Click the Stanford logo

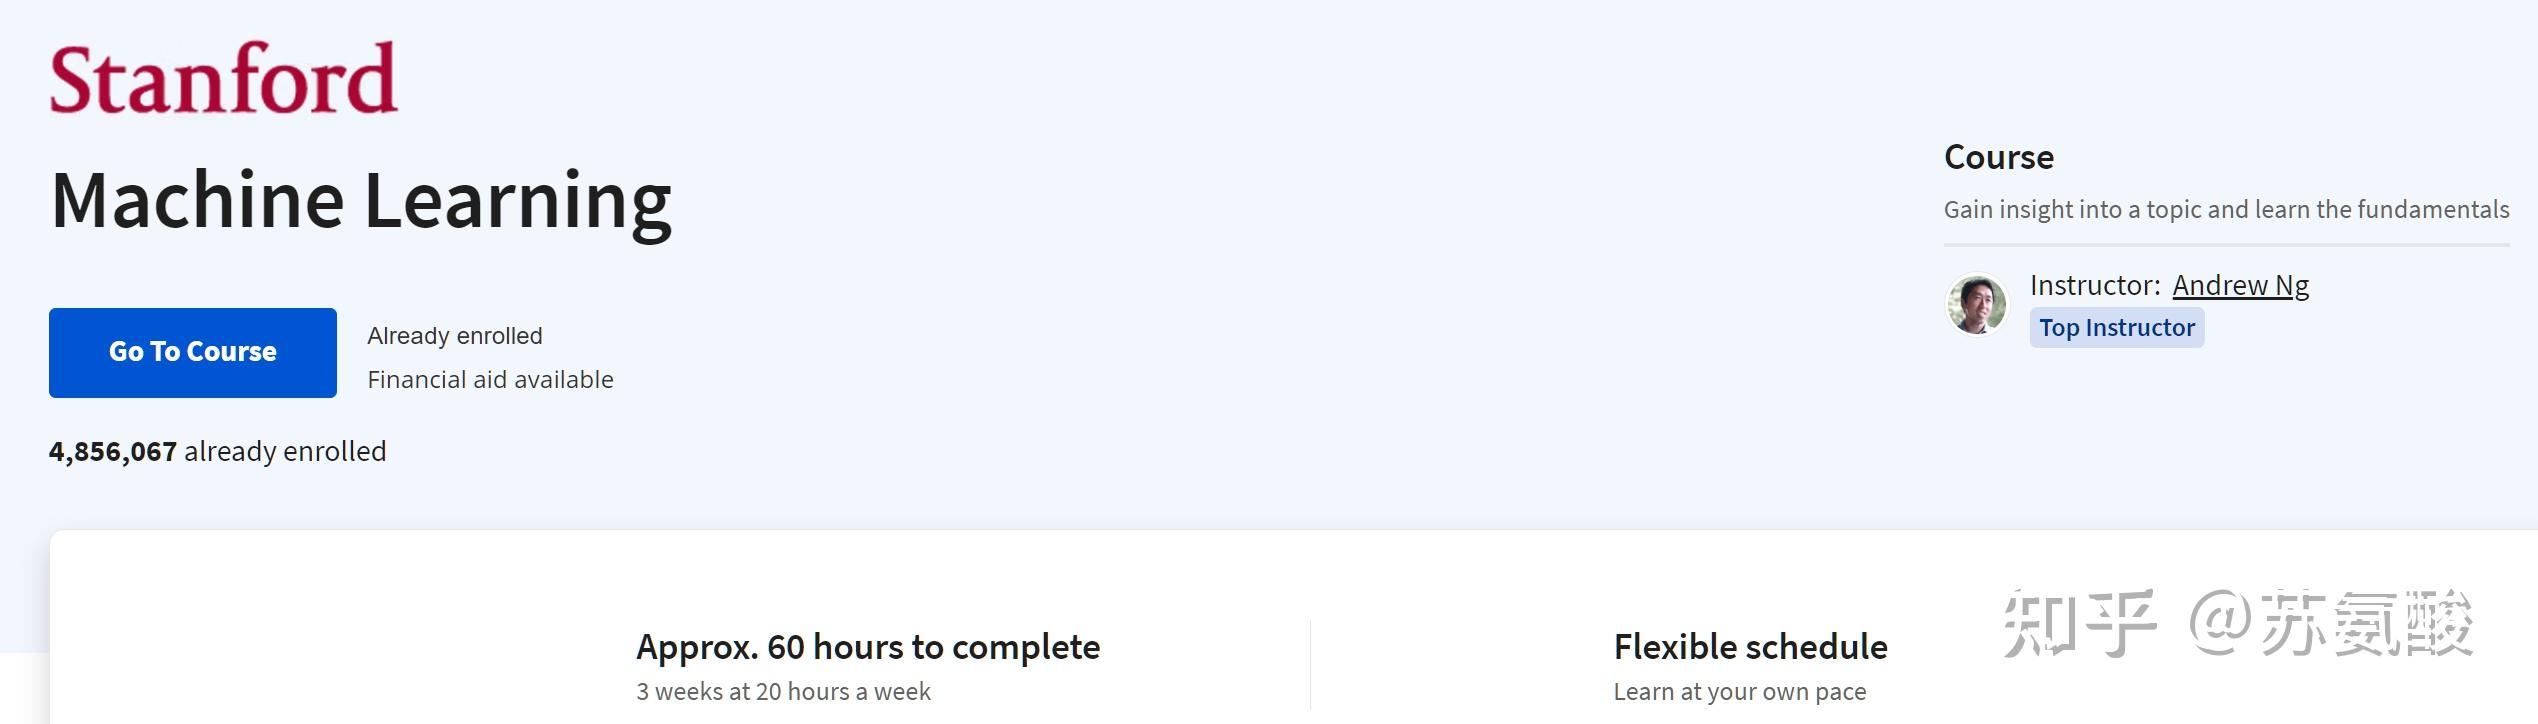(223, 78)
